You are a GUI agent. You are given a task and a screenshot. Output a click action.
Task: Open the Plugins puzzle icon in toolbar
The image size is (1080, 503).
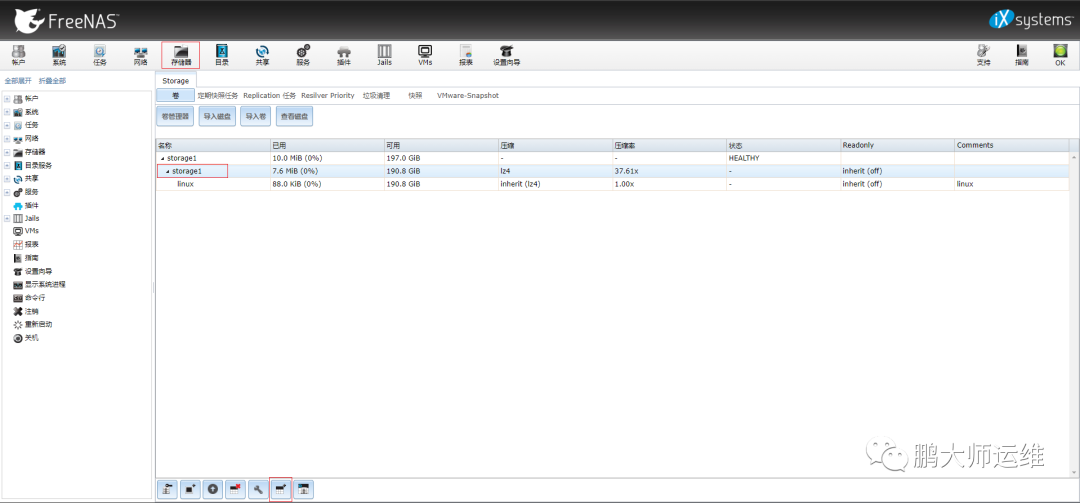(x=344, y=54)
